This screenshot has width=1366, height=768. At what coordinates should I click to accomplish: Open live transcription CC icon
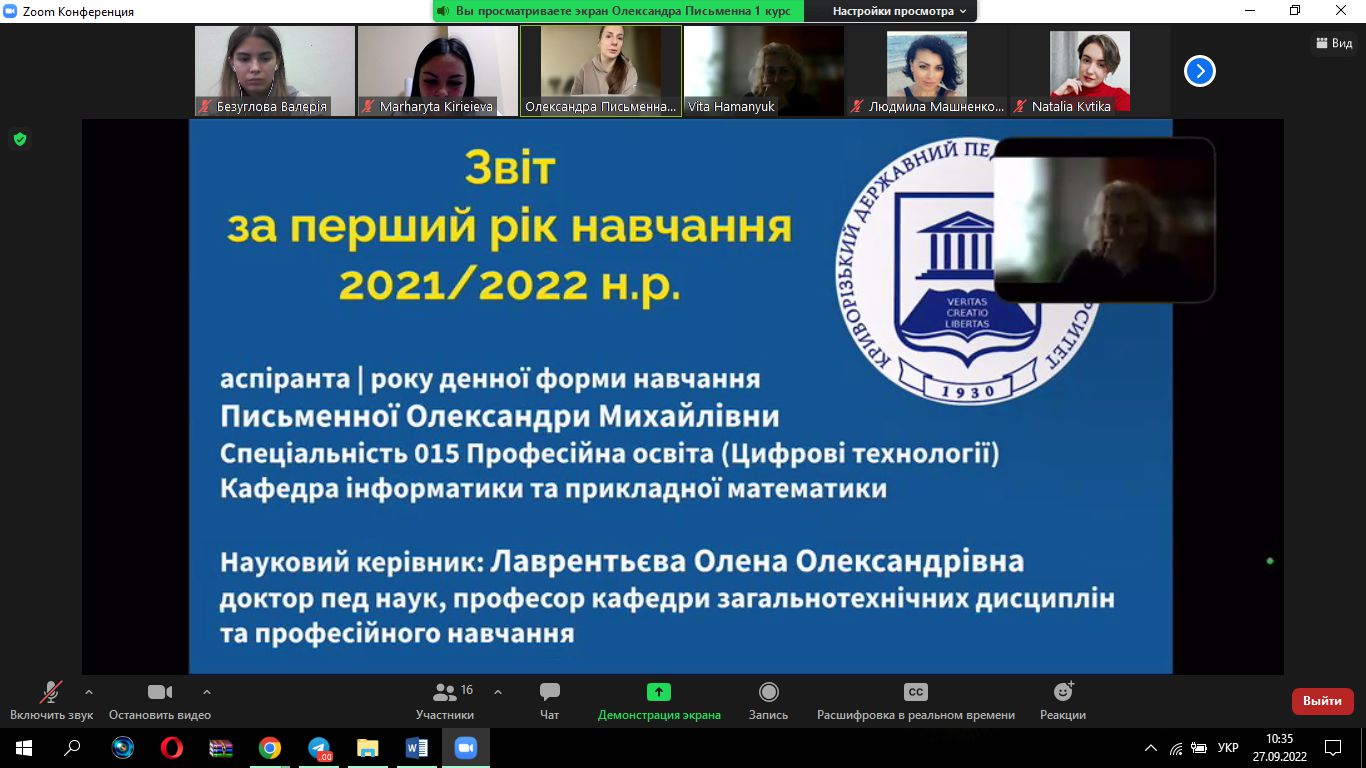click(915, 693)
